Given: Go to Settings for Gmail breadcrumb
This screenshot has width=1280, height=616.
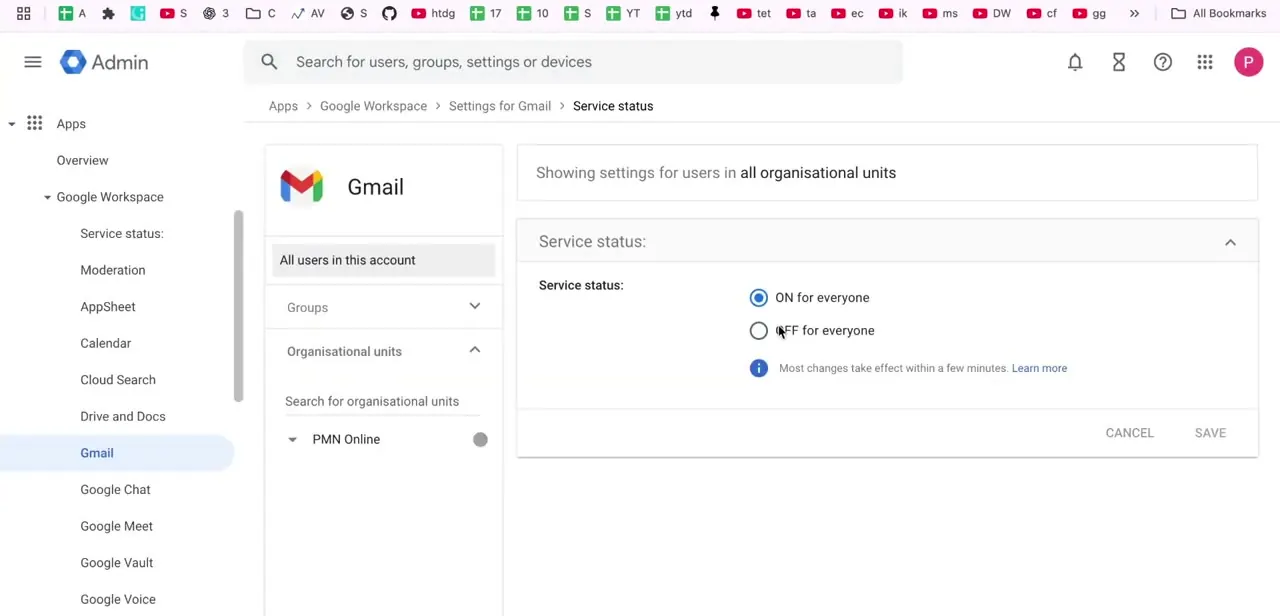Looking at the screenshot, I should tap(500, 106).
